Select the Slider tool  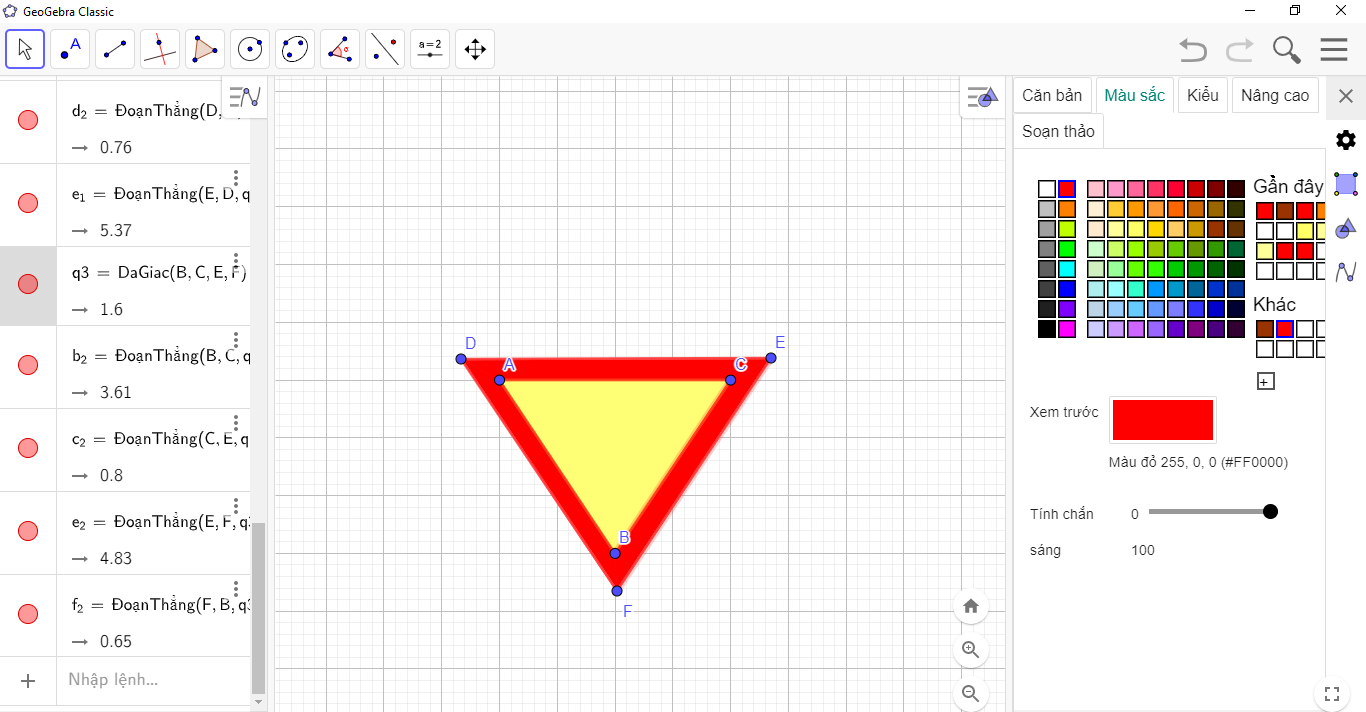coord(430,49)
